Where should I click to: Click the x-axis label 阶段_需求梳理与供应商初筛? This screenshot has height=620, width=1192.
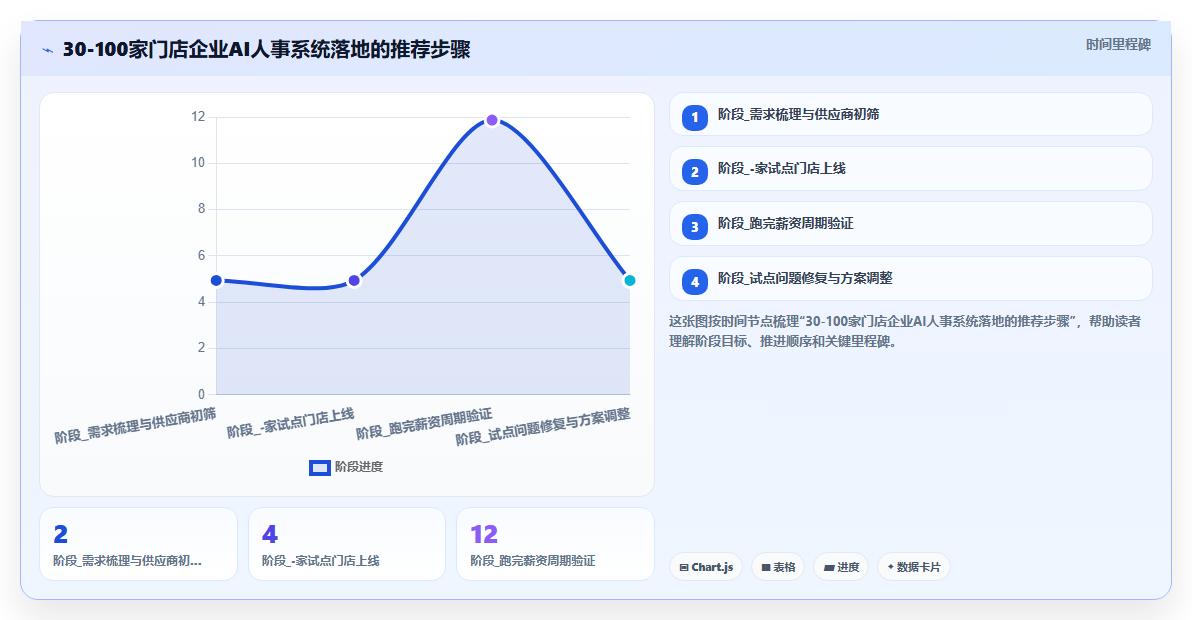(135, 425)
